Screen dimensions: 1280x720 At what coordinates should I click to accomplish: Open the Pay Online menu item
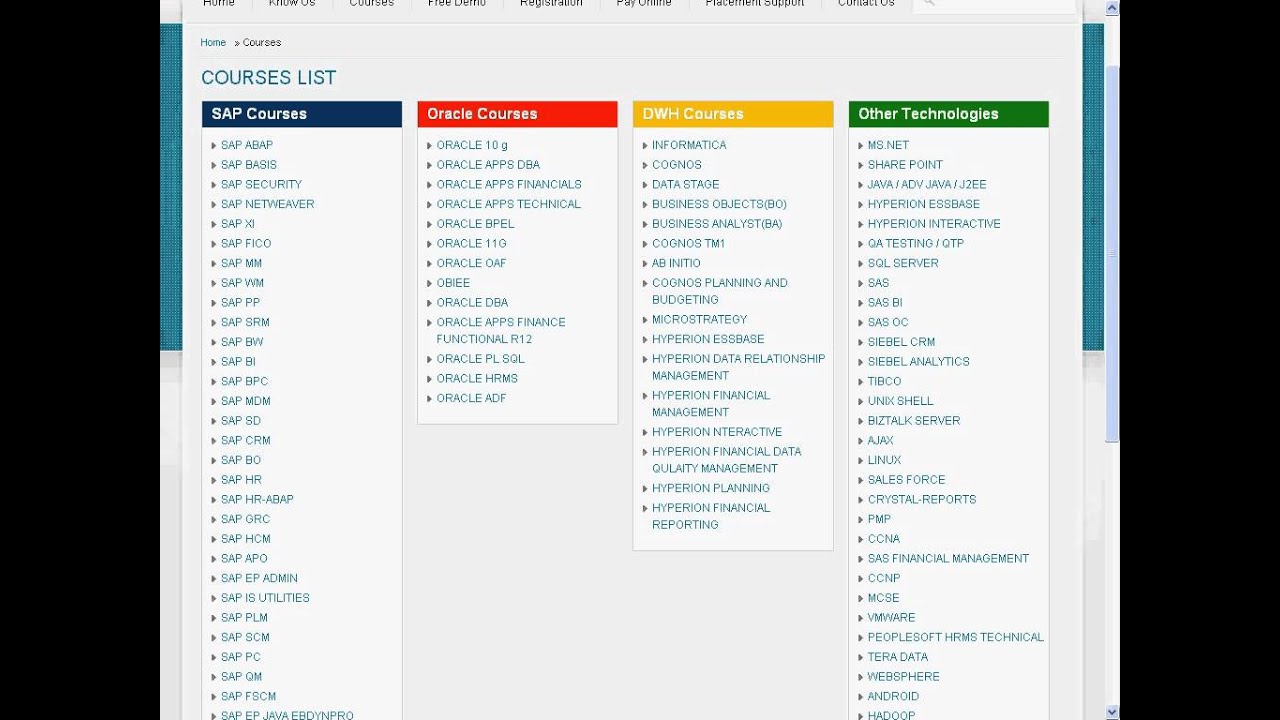click(x=644, y=4)
